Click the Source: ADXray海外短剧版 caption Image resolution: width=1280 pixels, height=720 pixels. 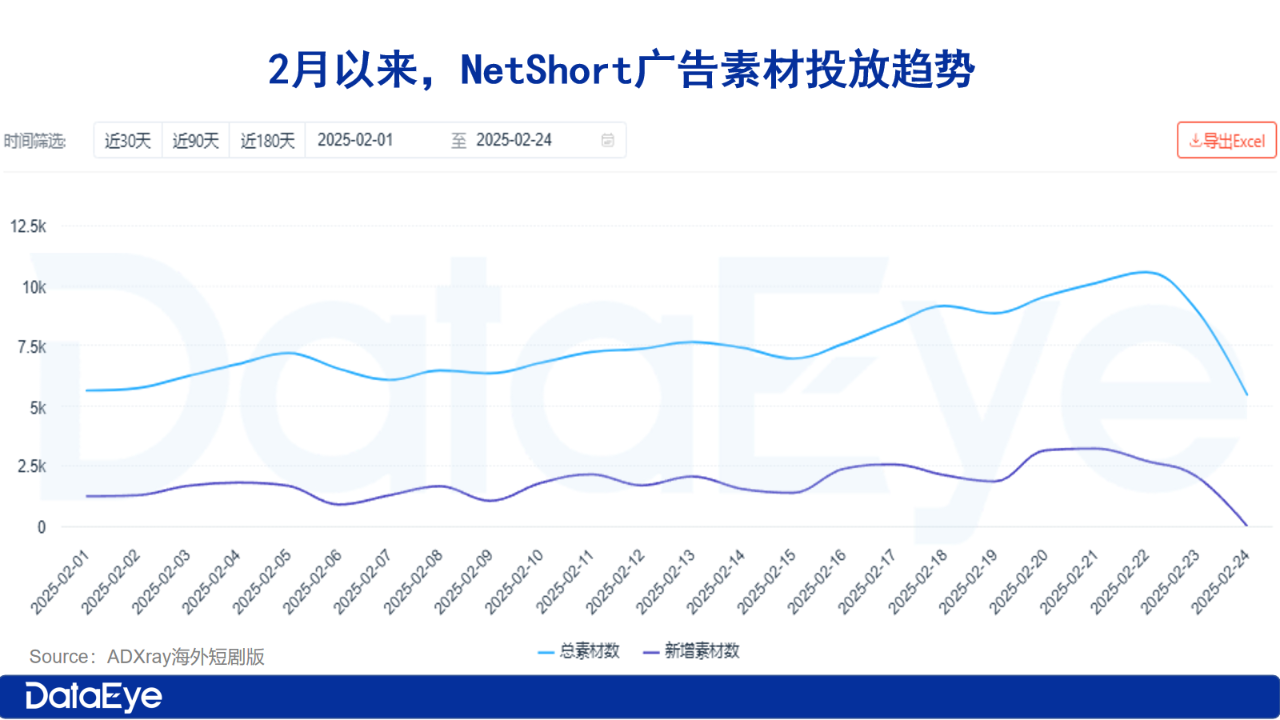(147, 656)
